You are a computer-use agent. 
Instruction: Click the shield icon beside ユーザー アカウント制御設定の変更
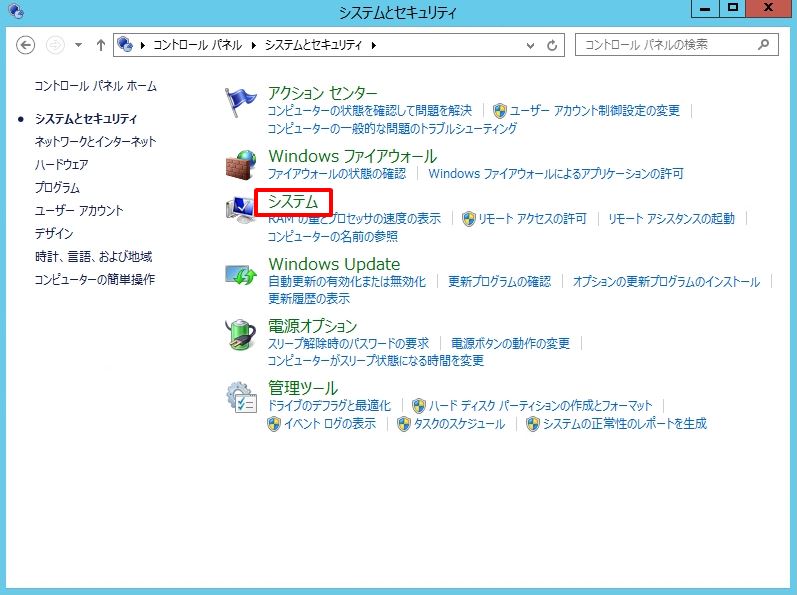tap(500, 110)
